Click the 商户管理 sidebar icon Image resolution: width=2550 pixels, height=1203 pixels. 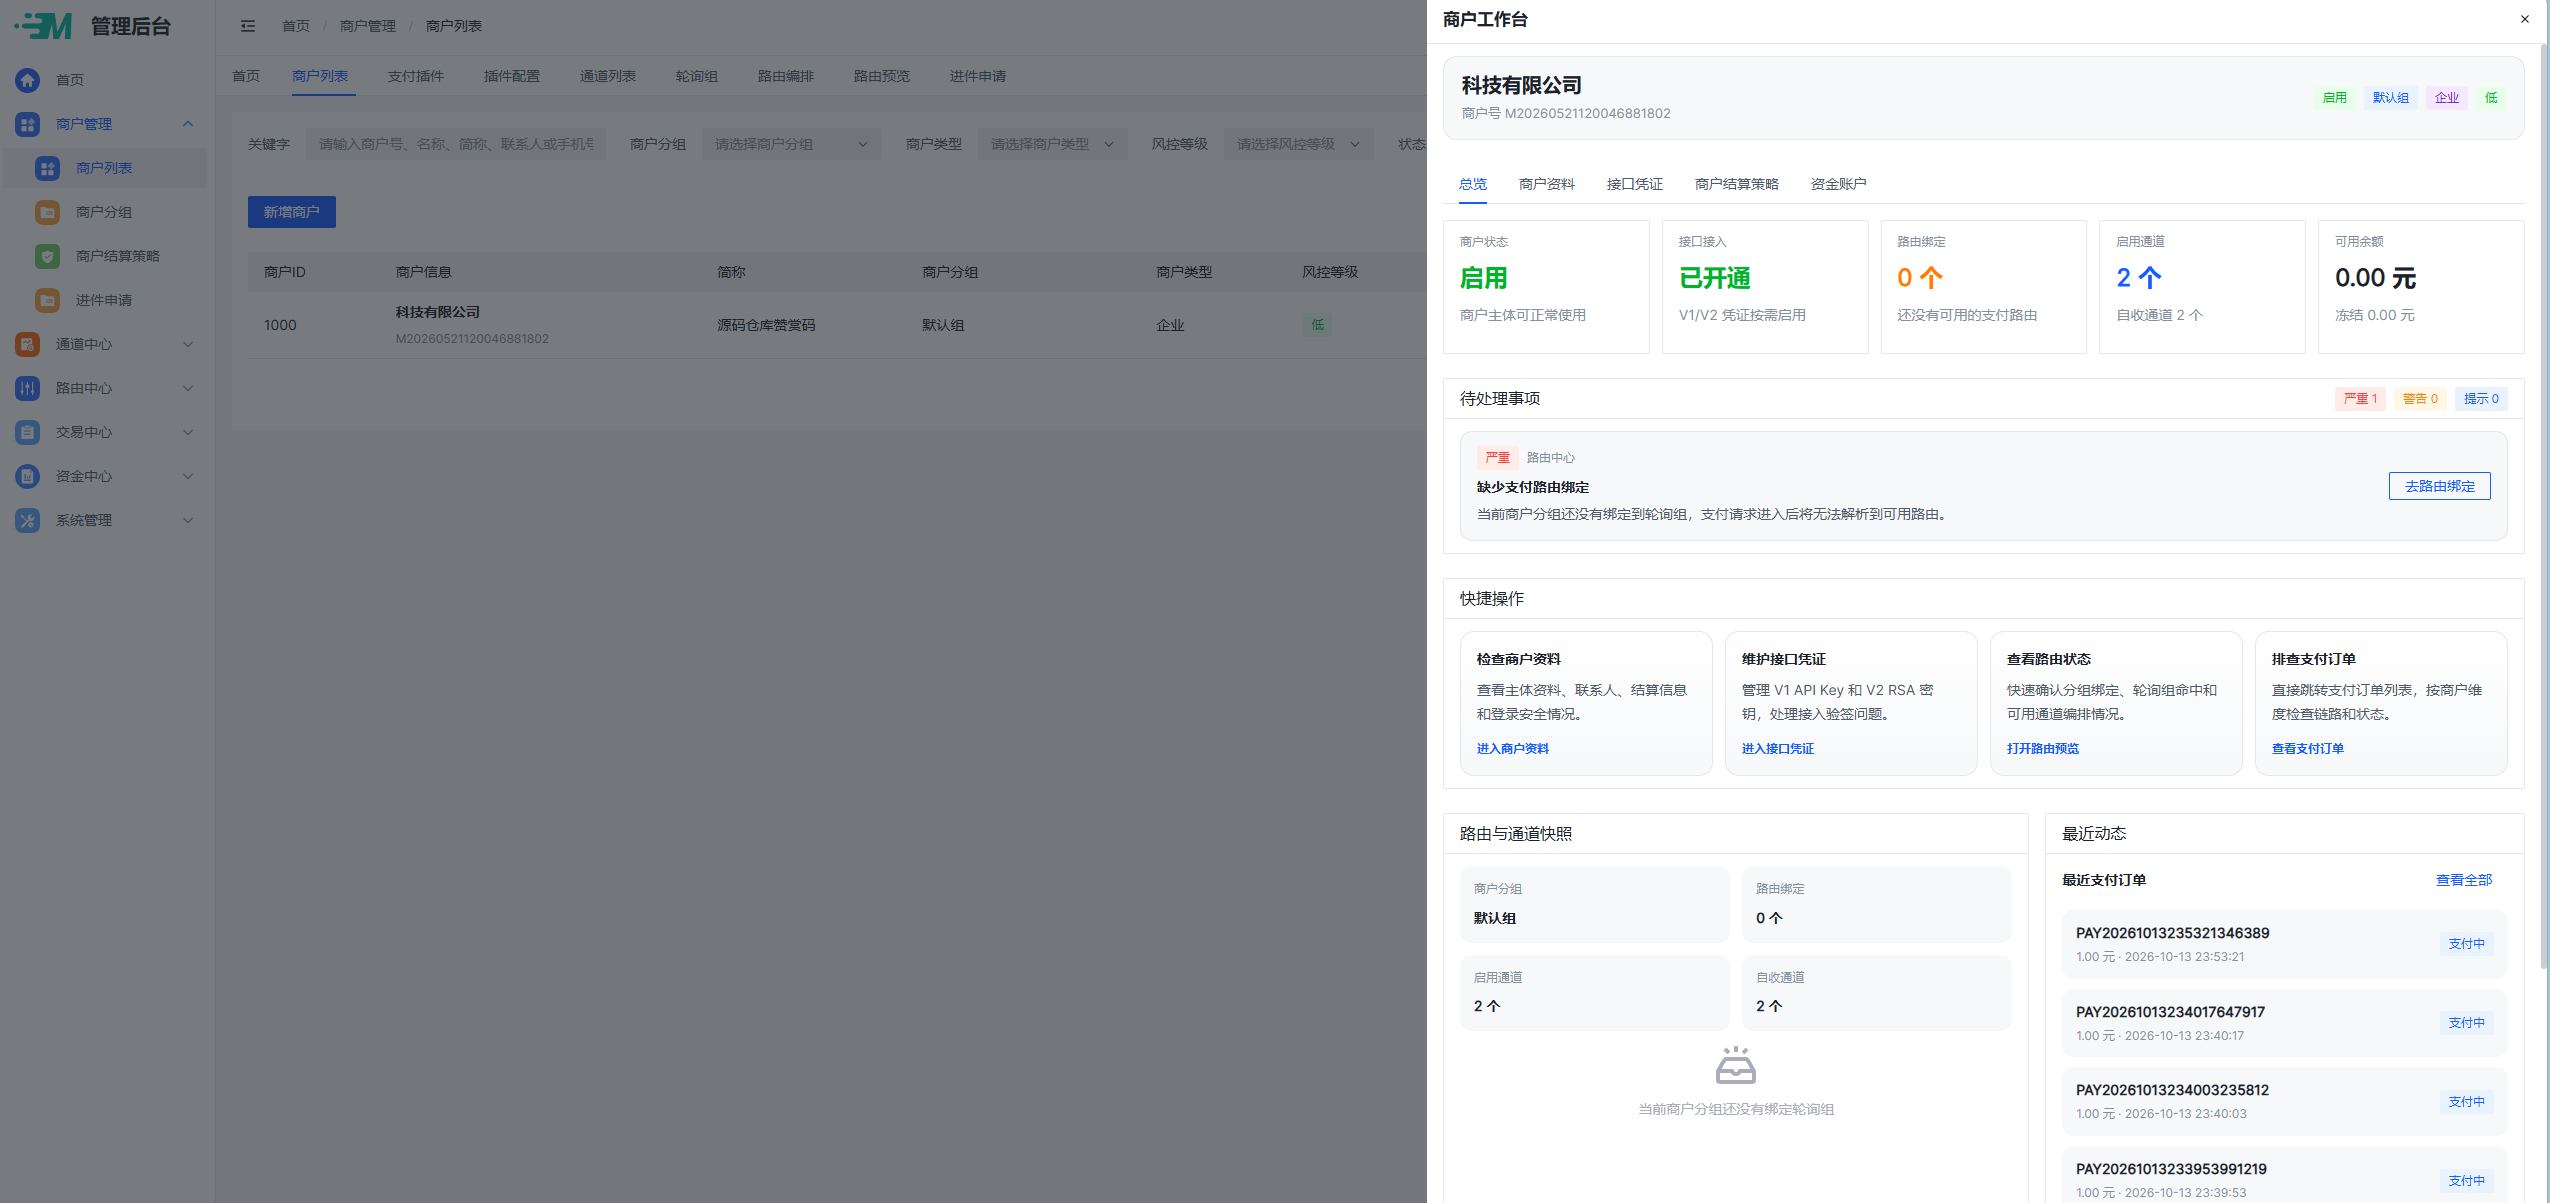(28, 124)
